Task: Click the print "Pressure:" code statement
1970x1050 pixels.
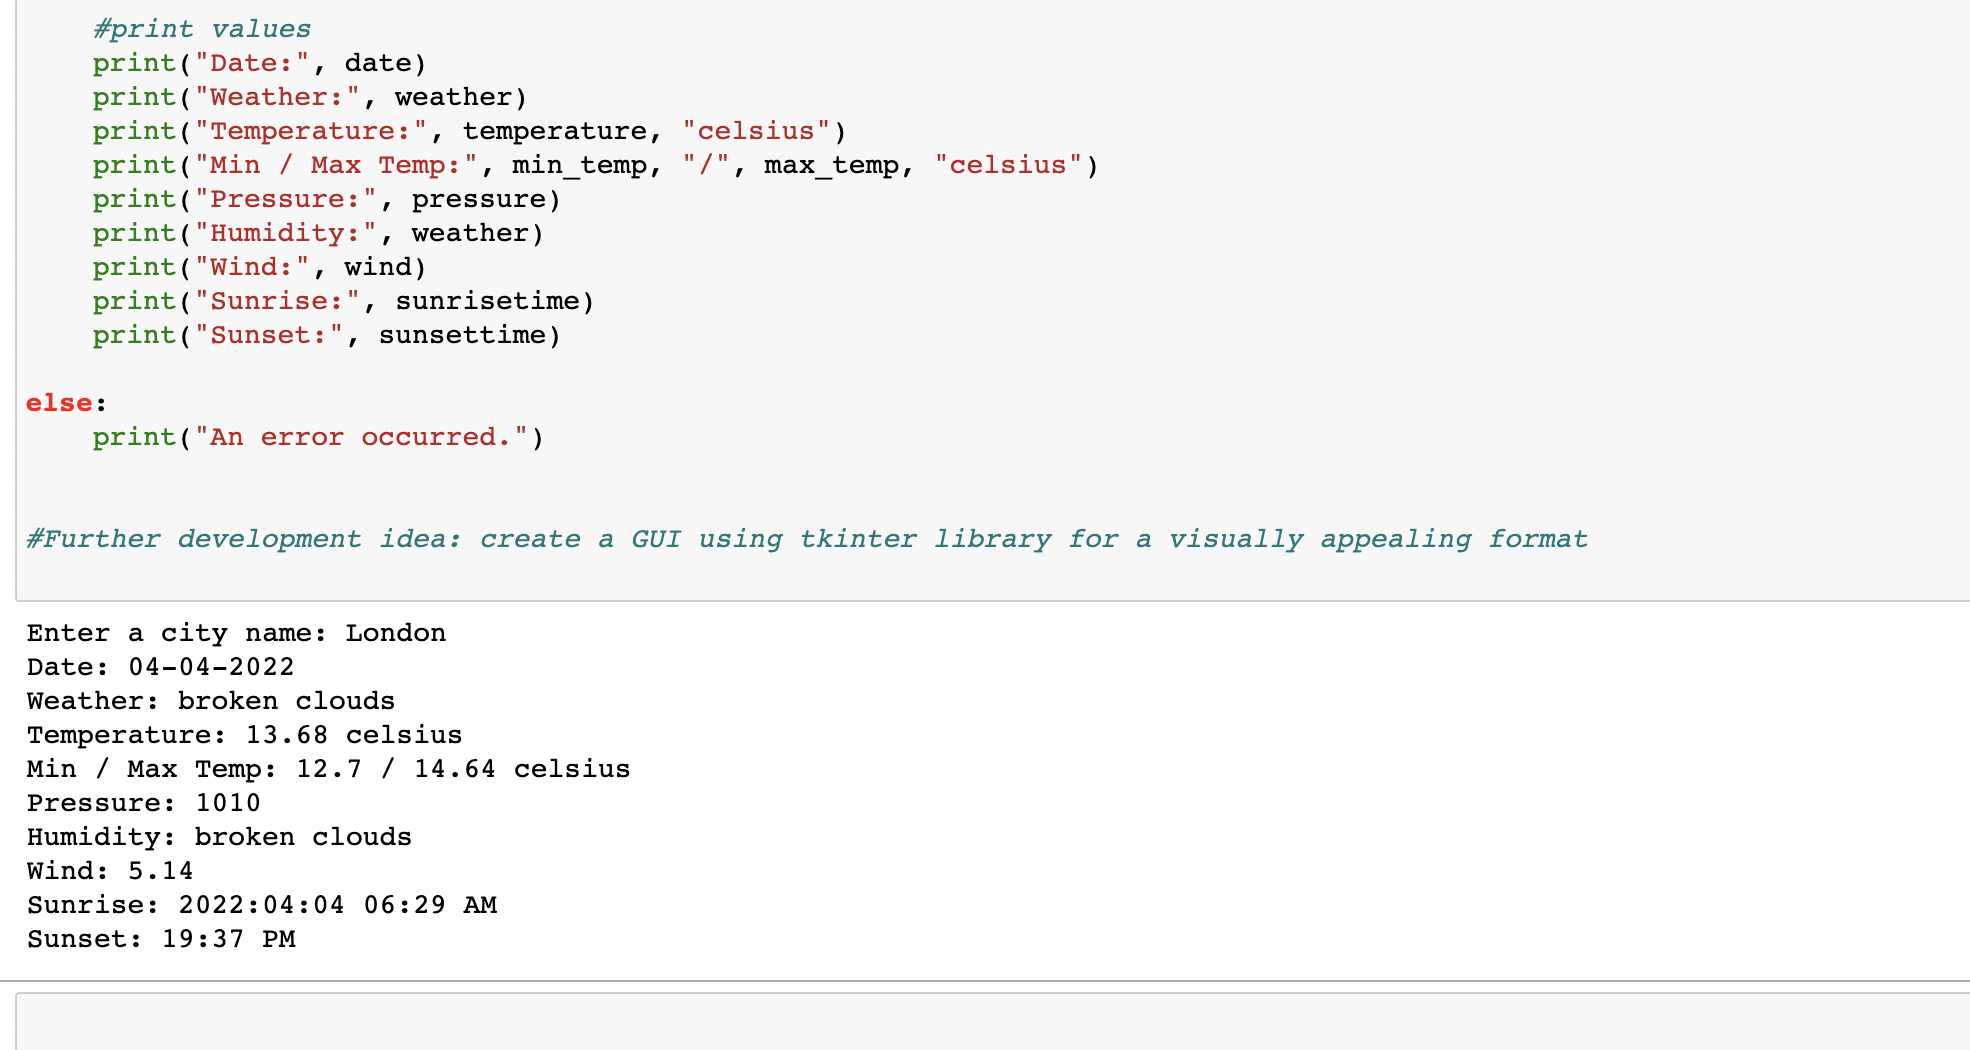Action: 326,199
